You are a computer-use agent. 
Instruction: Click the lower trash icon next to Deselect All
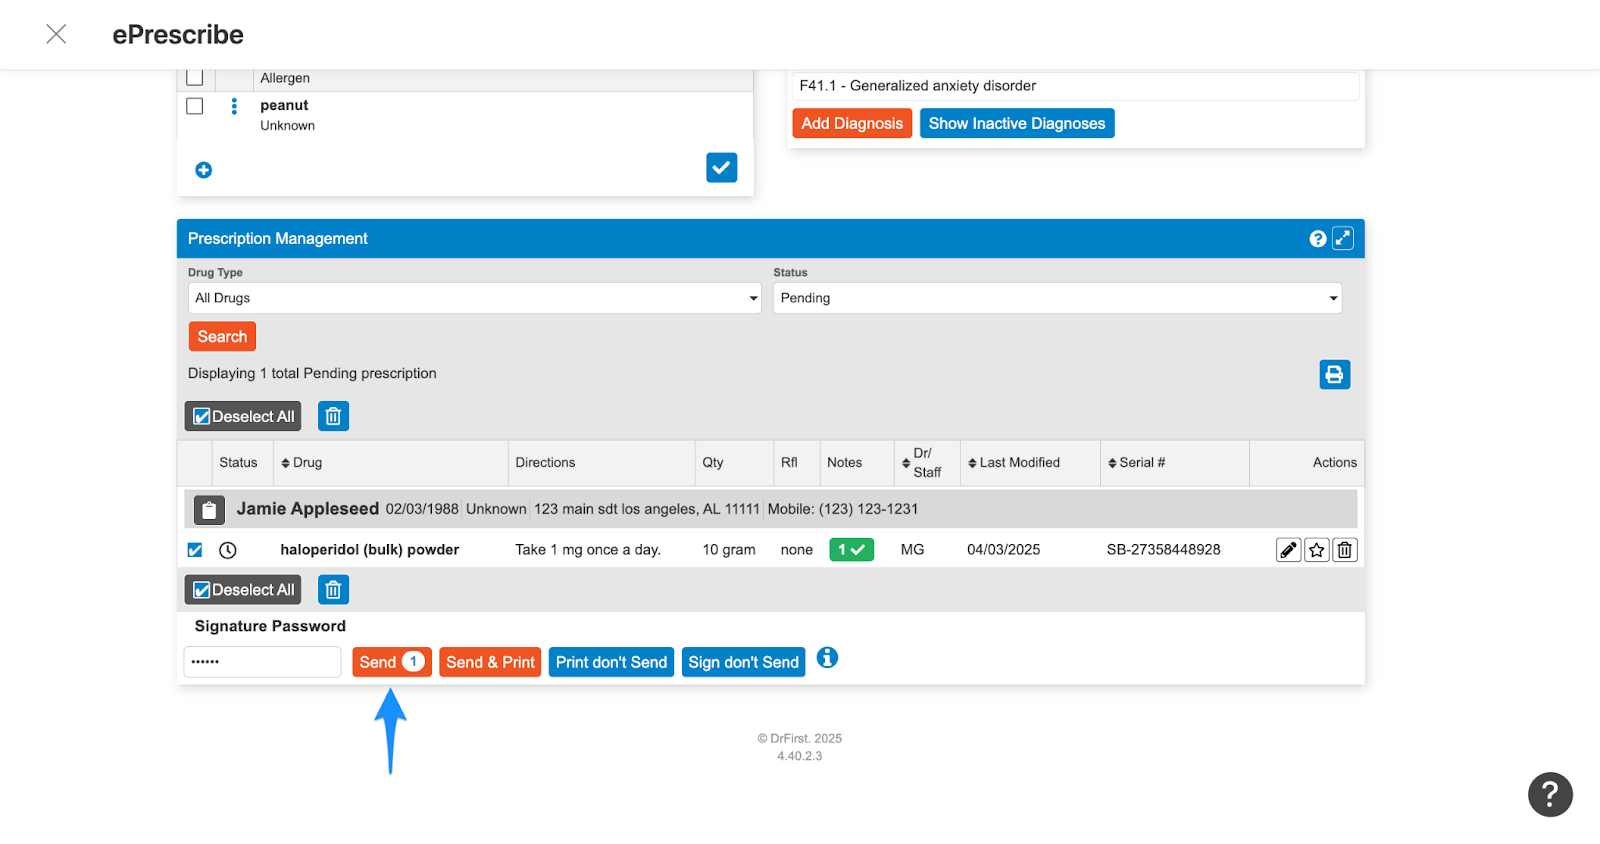coord(333,590)
